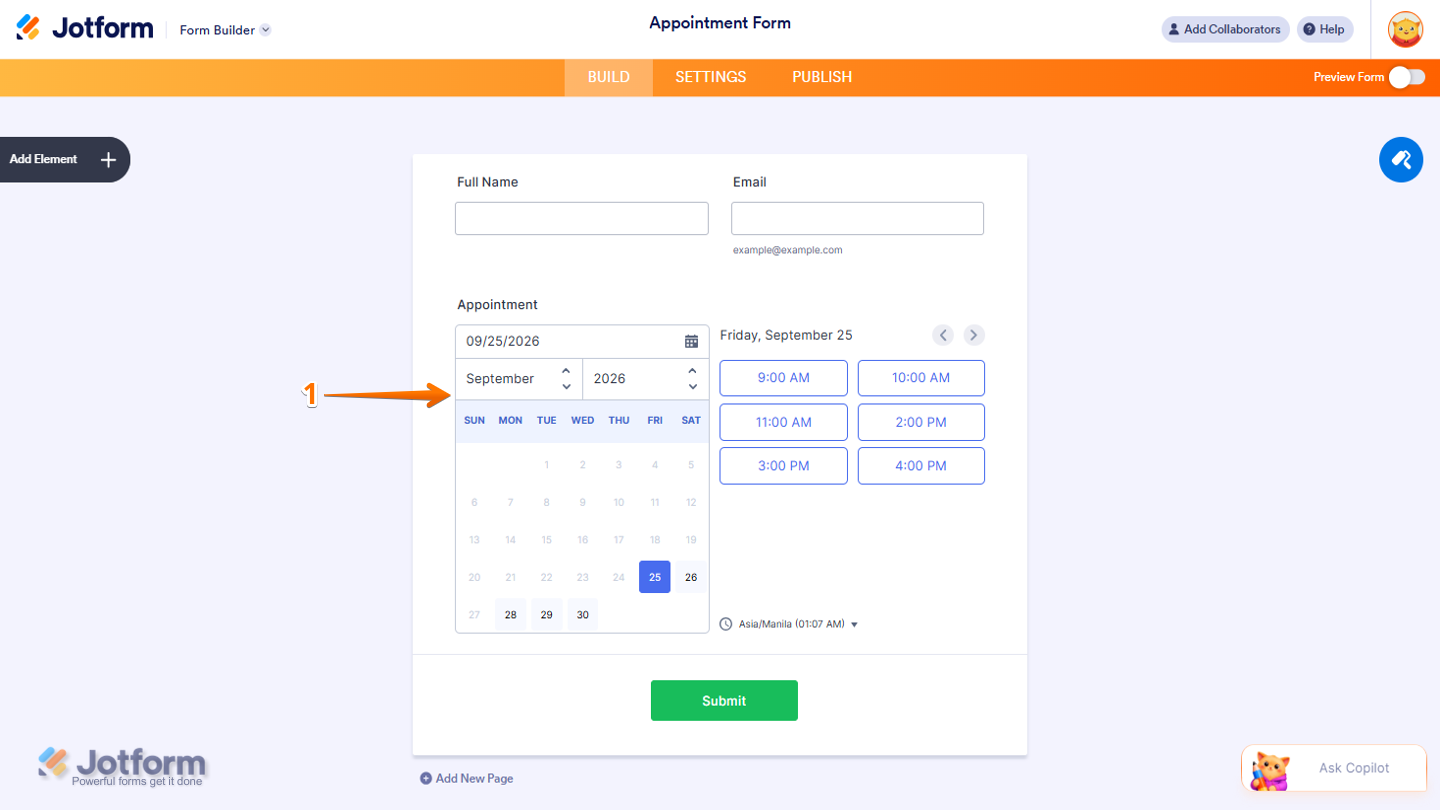Open the 2026 year selector

pyautogui.click(x=646, y=379)
